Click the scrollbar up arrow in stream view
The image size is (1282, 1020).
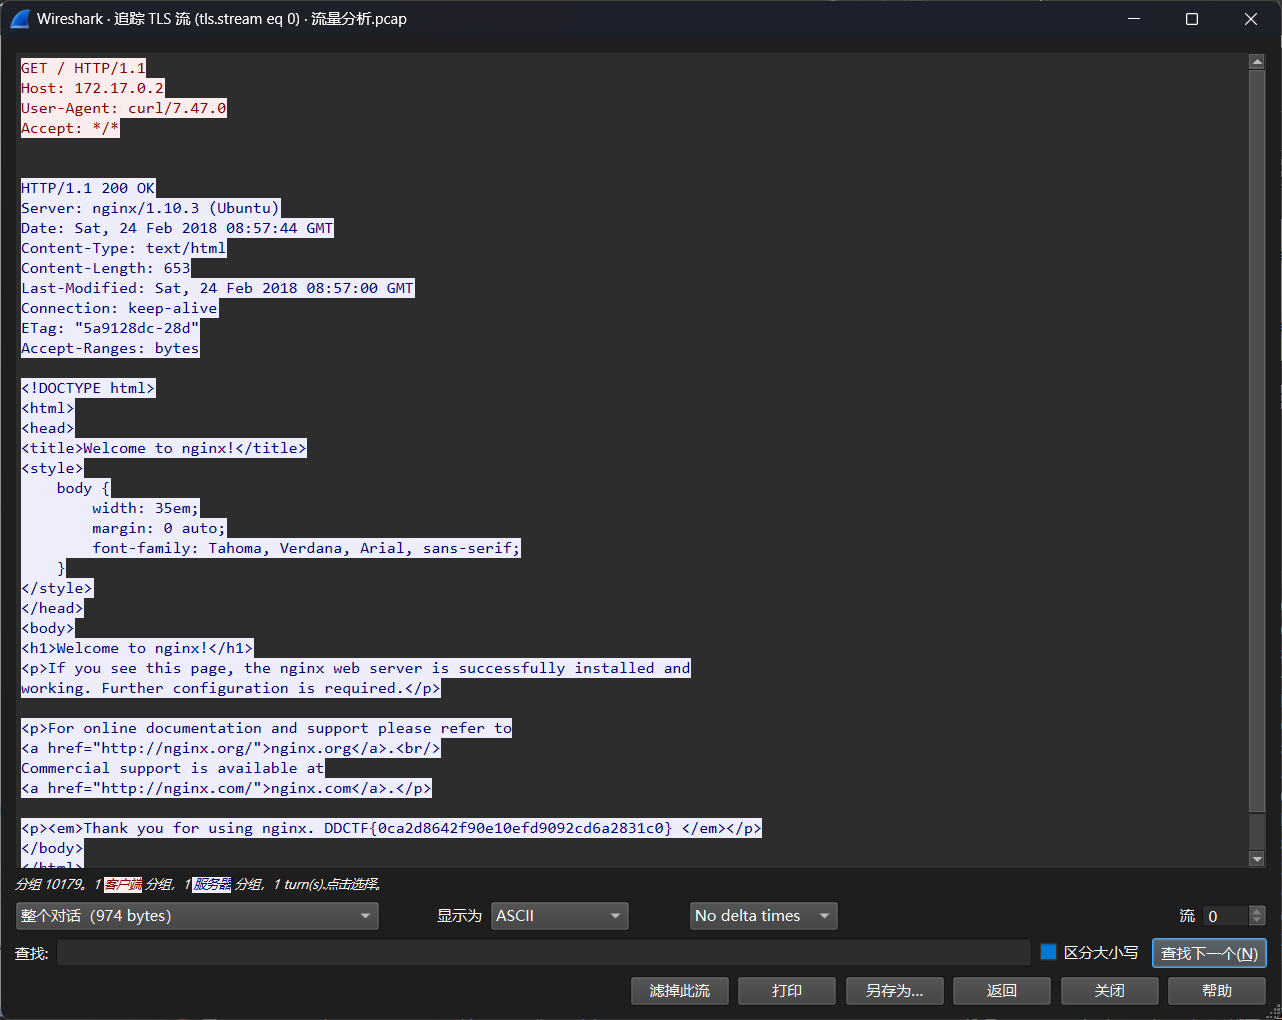pyautogui.click(x=1257, y=62)
